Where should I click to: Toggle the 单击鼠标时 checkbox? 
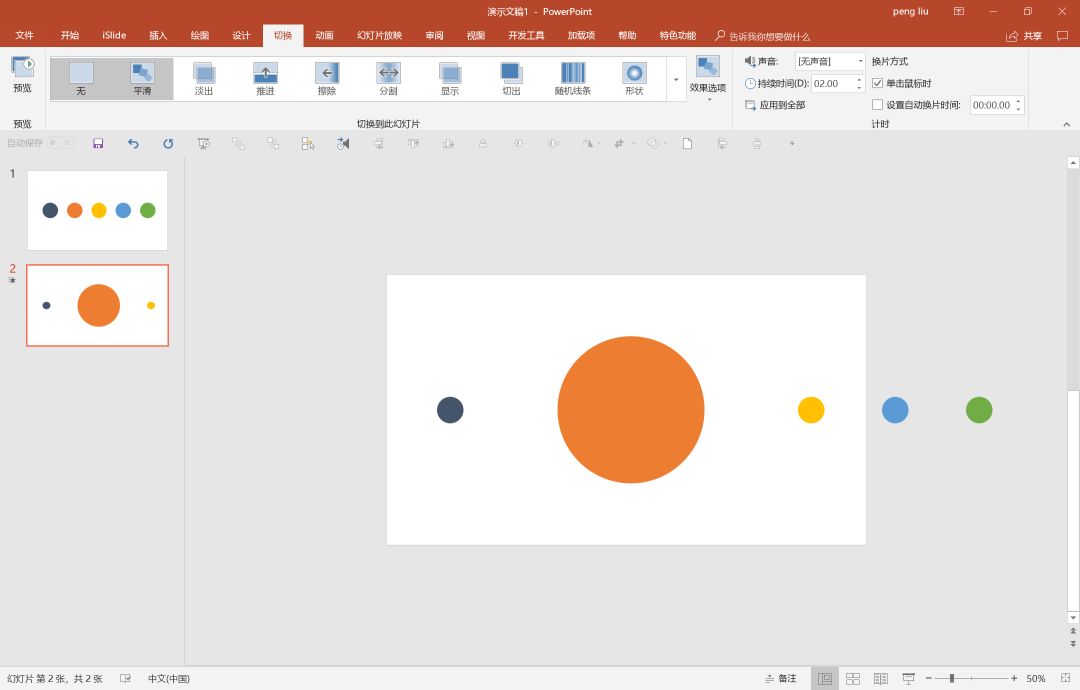click(878, 83)
